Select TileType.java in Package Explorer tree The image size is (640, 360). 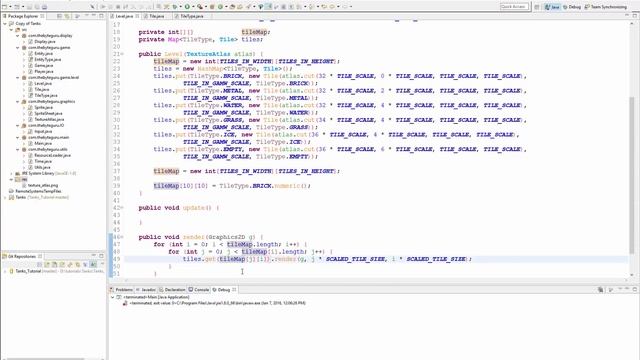point(46,96)
